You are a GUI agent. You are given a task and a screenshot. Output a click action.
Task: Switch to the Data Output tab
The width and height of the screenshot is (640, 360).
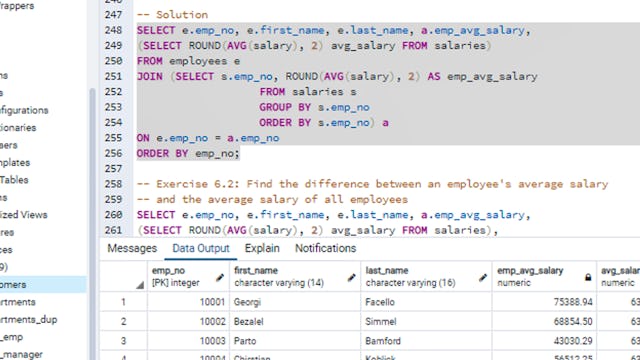click(x=201, y=248)
